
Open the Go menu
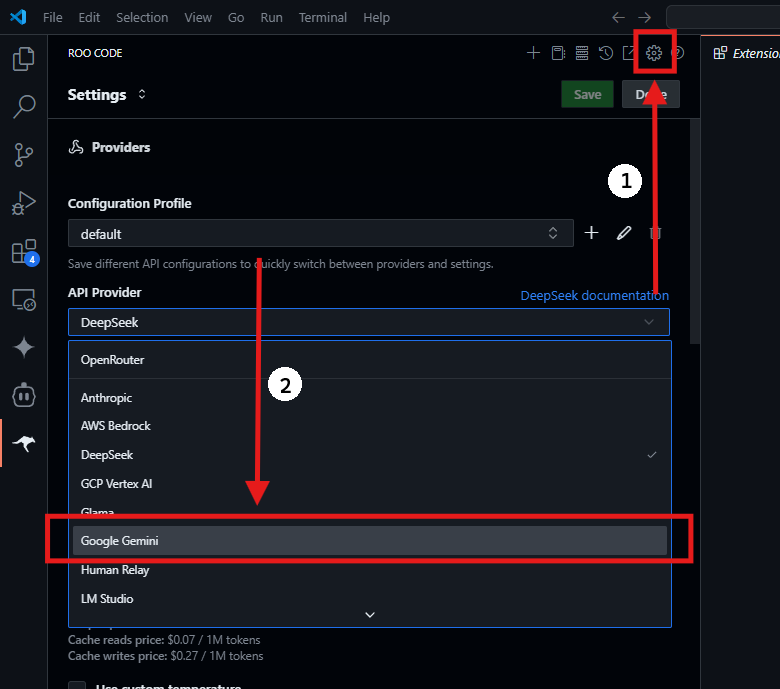[236, 17]
